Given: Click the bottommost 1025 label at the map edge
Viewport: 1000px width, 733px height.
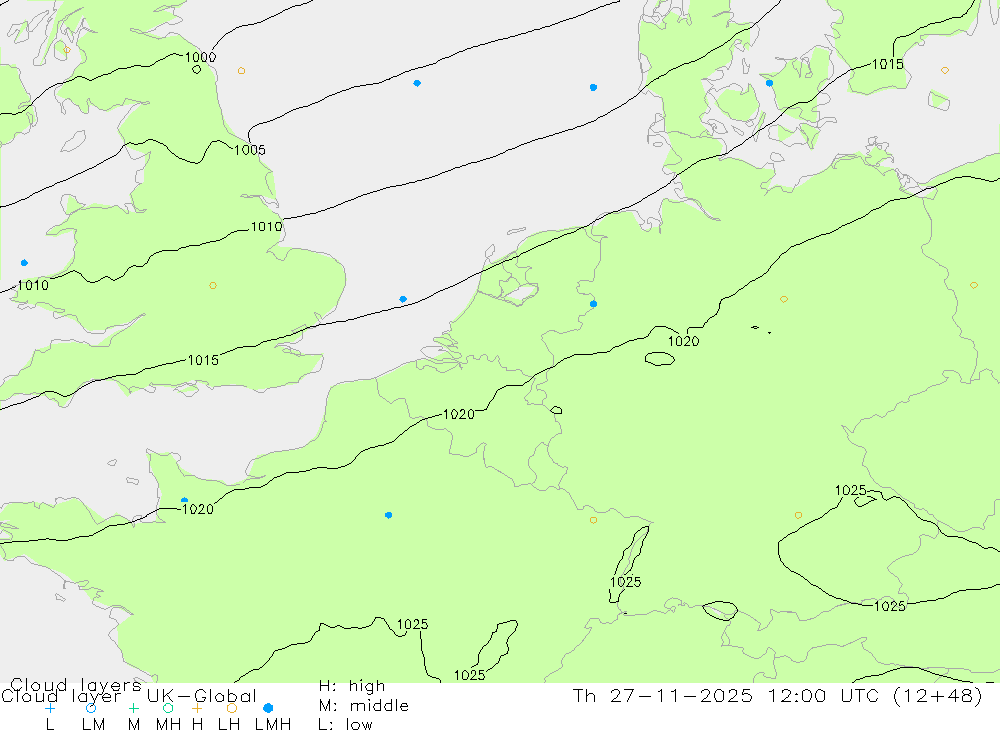Looking at the screenshot, I should (x=469, y=675).
